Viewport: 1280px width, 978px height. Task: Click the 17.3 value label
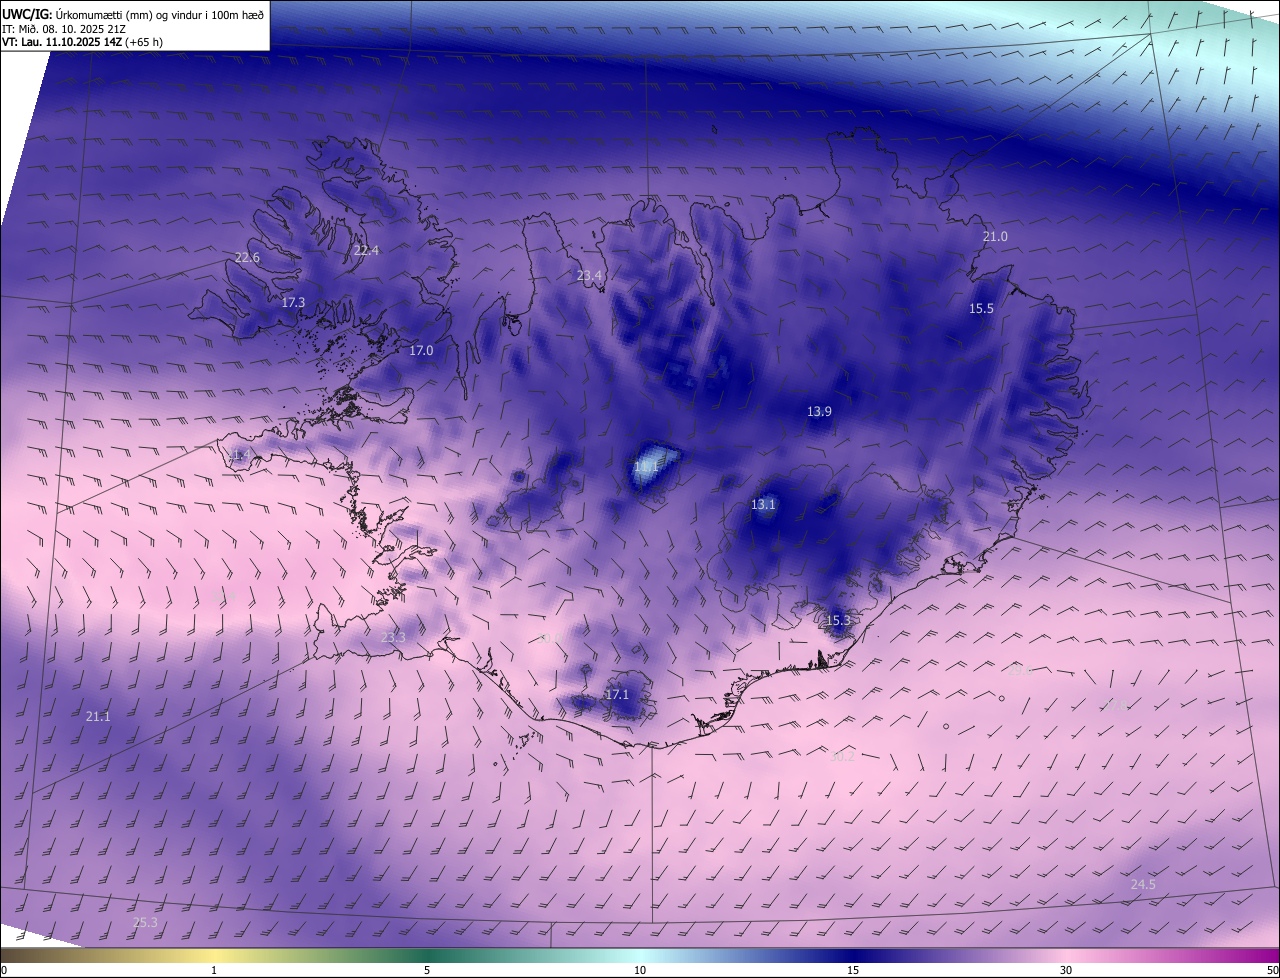(x=293, y=302)
